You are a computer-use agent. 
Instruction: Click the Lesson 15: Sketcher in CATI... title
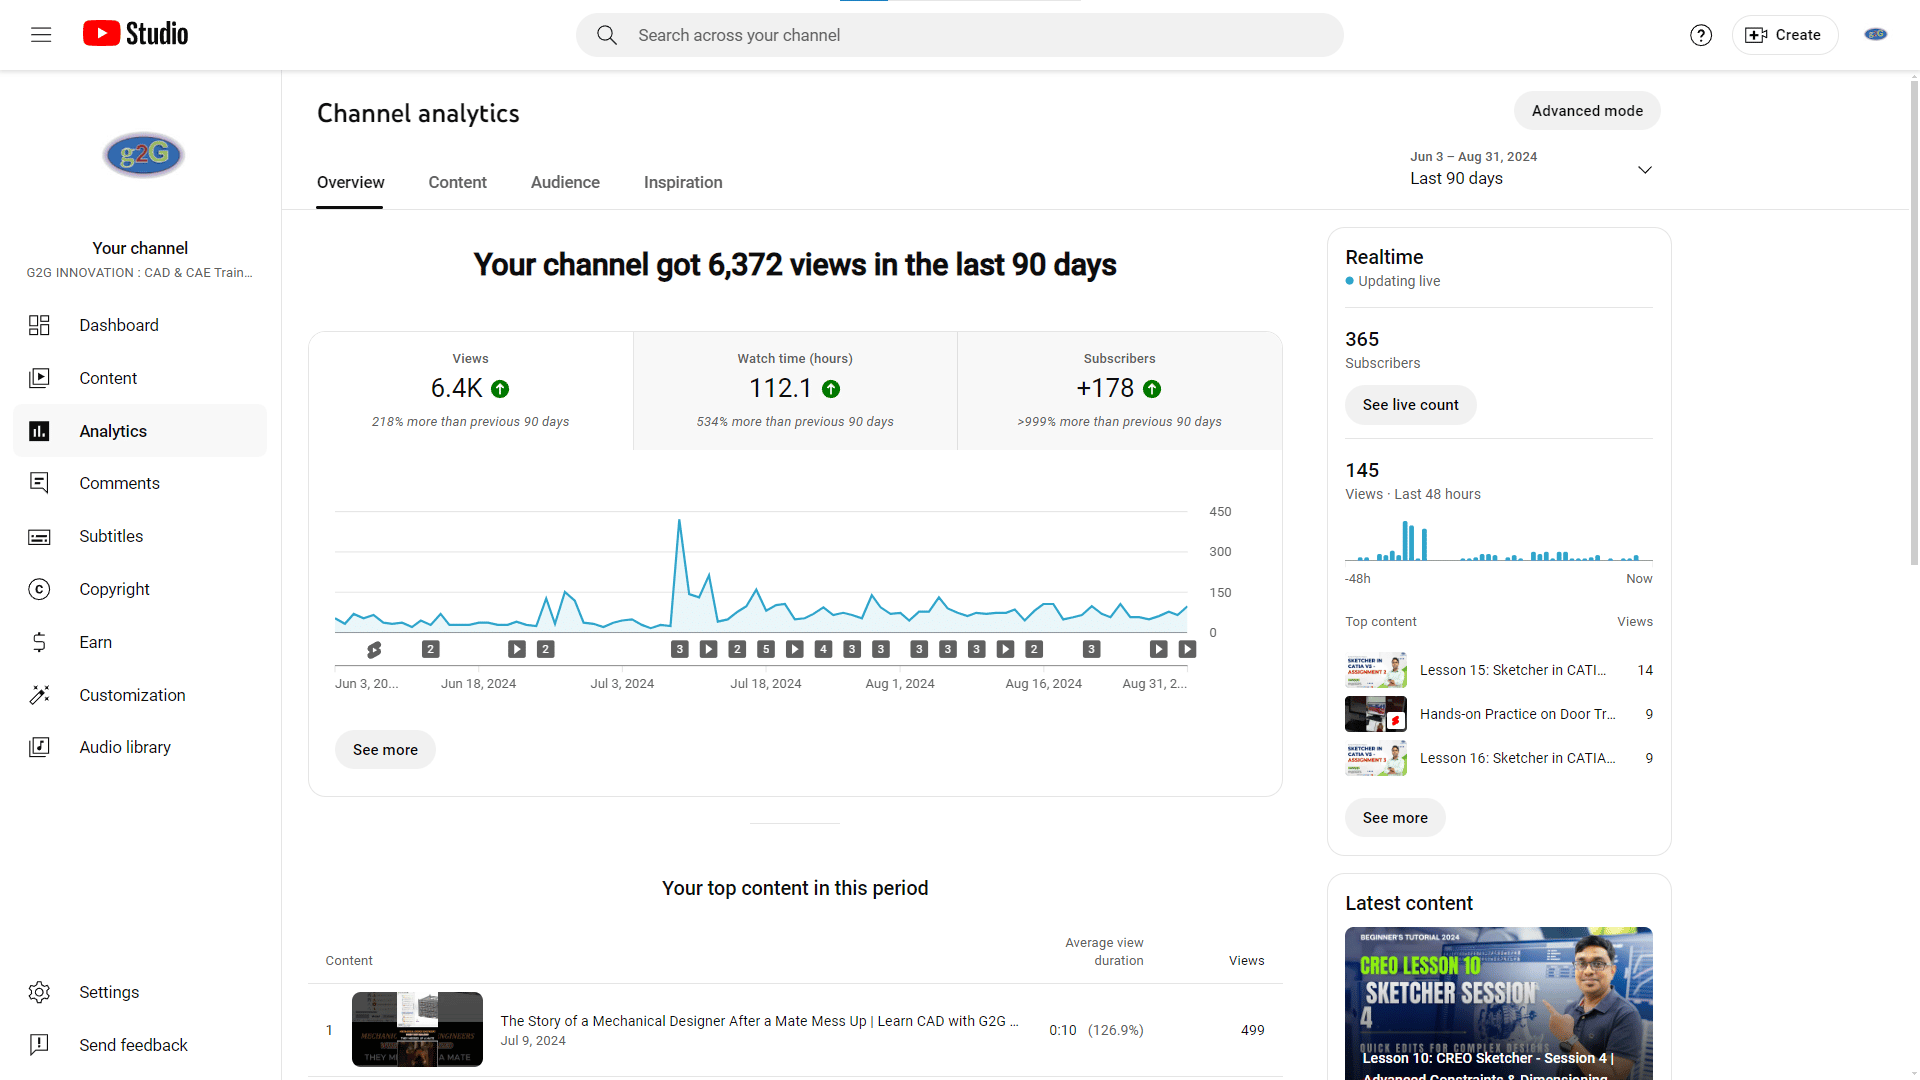click(1513, 670)
